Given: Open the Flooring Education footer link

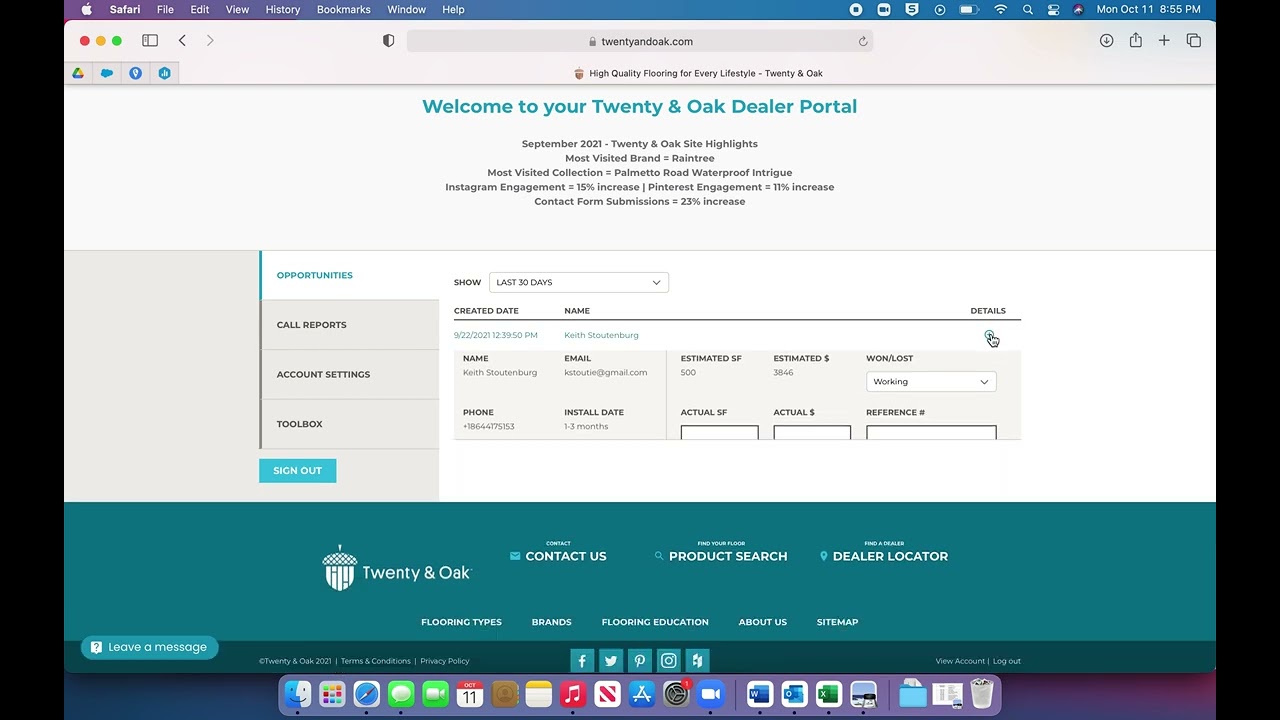Looking at the screenshot, I should click(655, 622).
